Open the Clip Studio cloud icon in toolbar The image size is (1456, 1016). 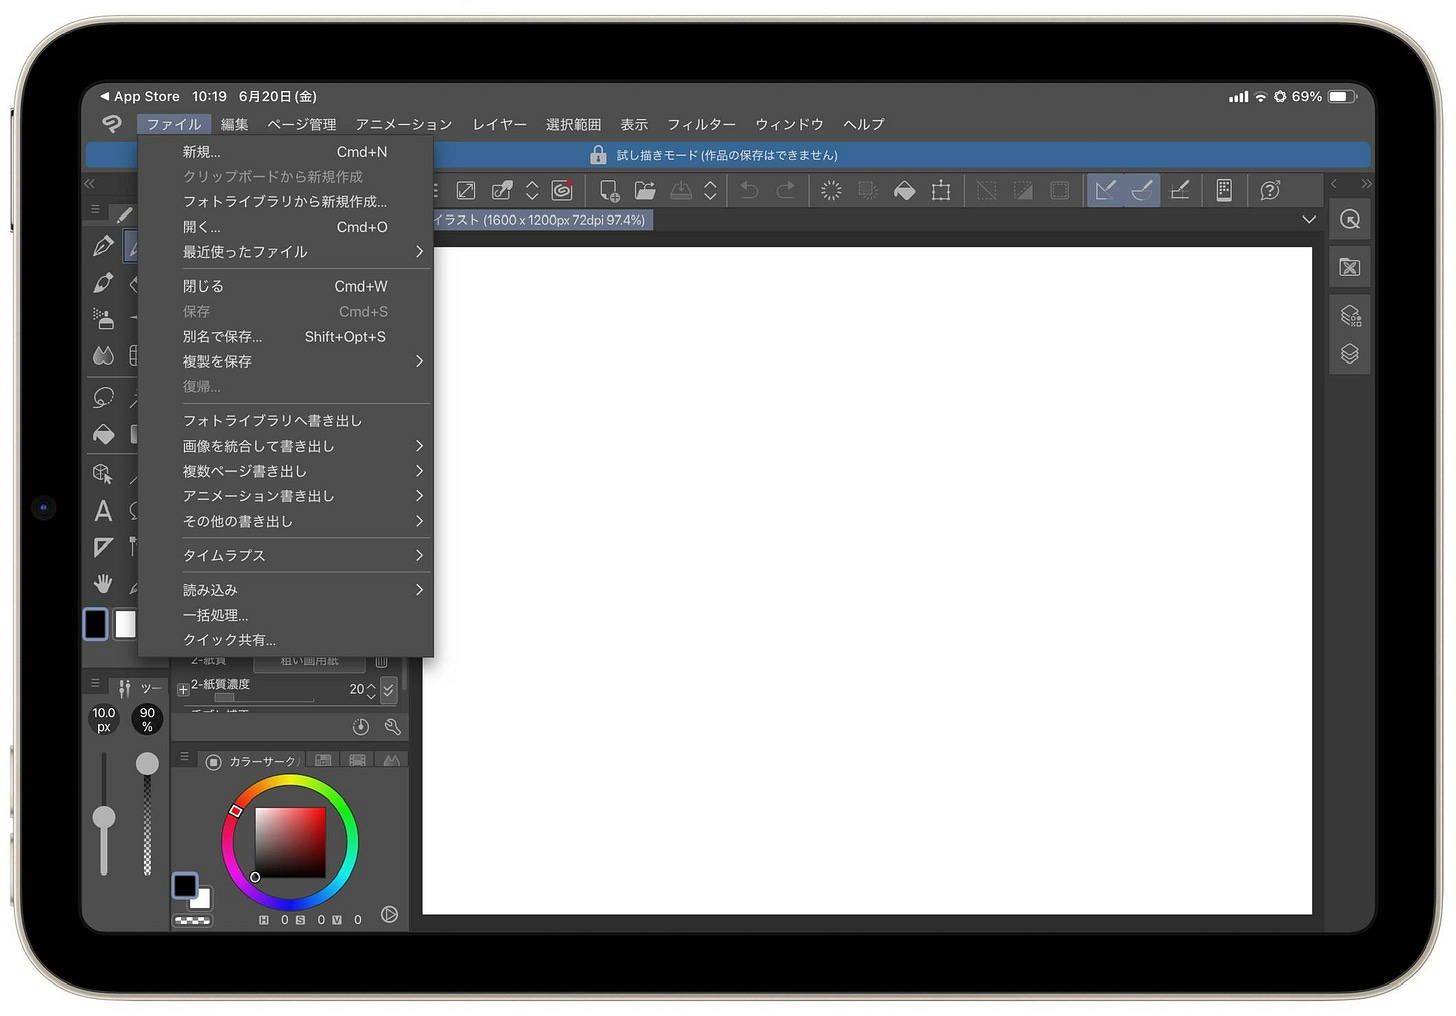click(x=563, y=190)
